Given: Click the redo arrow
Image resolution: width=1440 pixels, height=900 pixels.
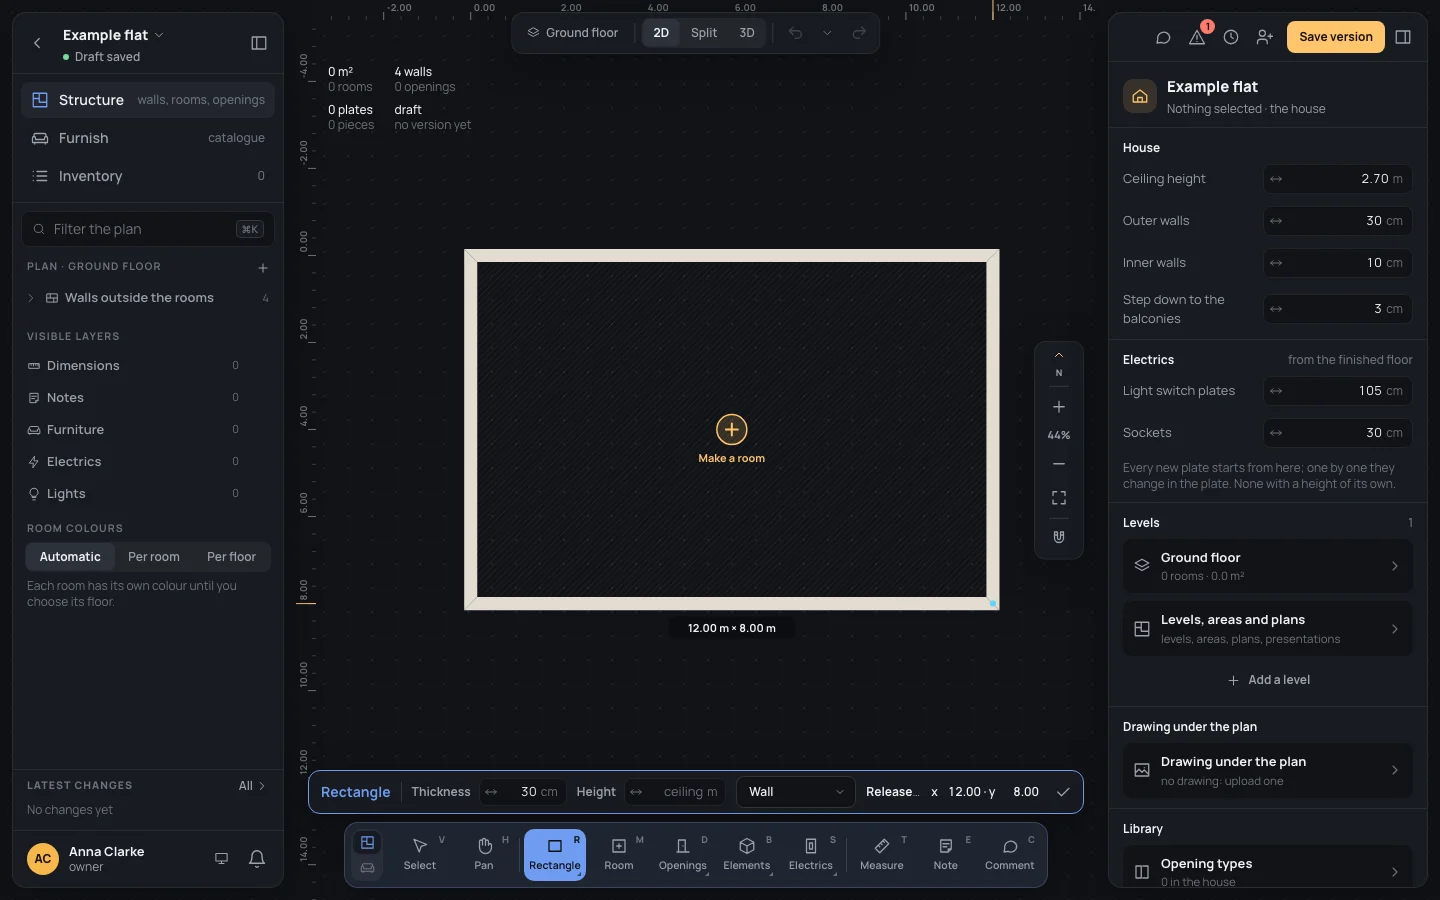Looking at the screenshot, I should pyautogui.click(x=859, y=33).
